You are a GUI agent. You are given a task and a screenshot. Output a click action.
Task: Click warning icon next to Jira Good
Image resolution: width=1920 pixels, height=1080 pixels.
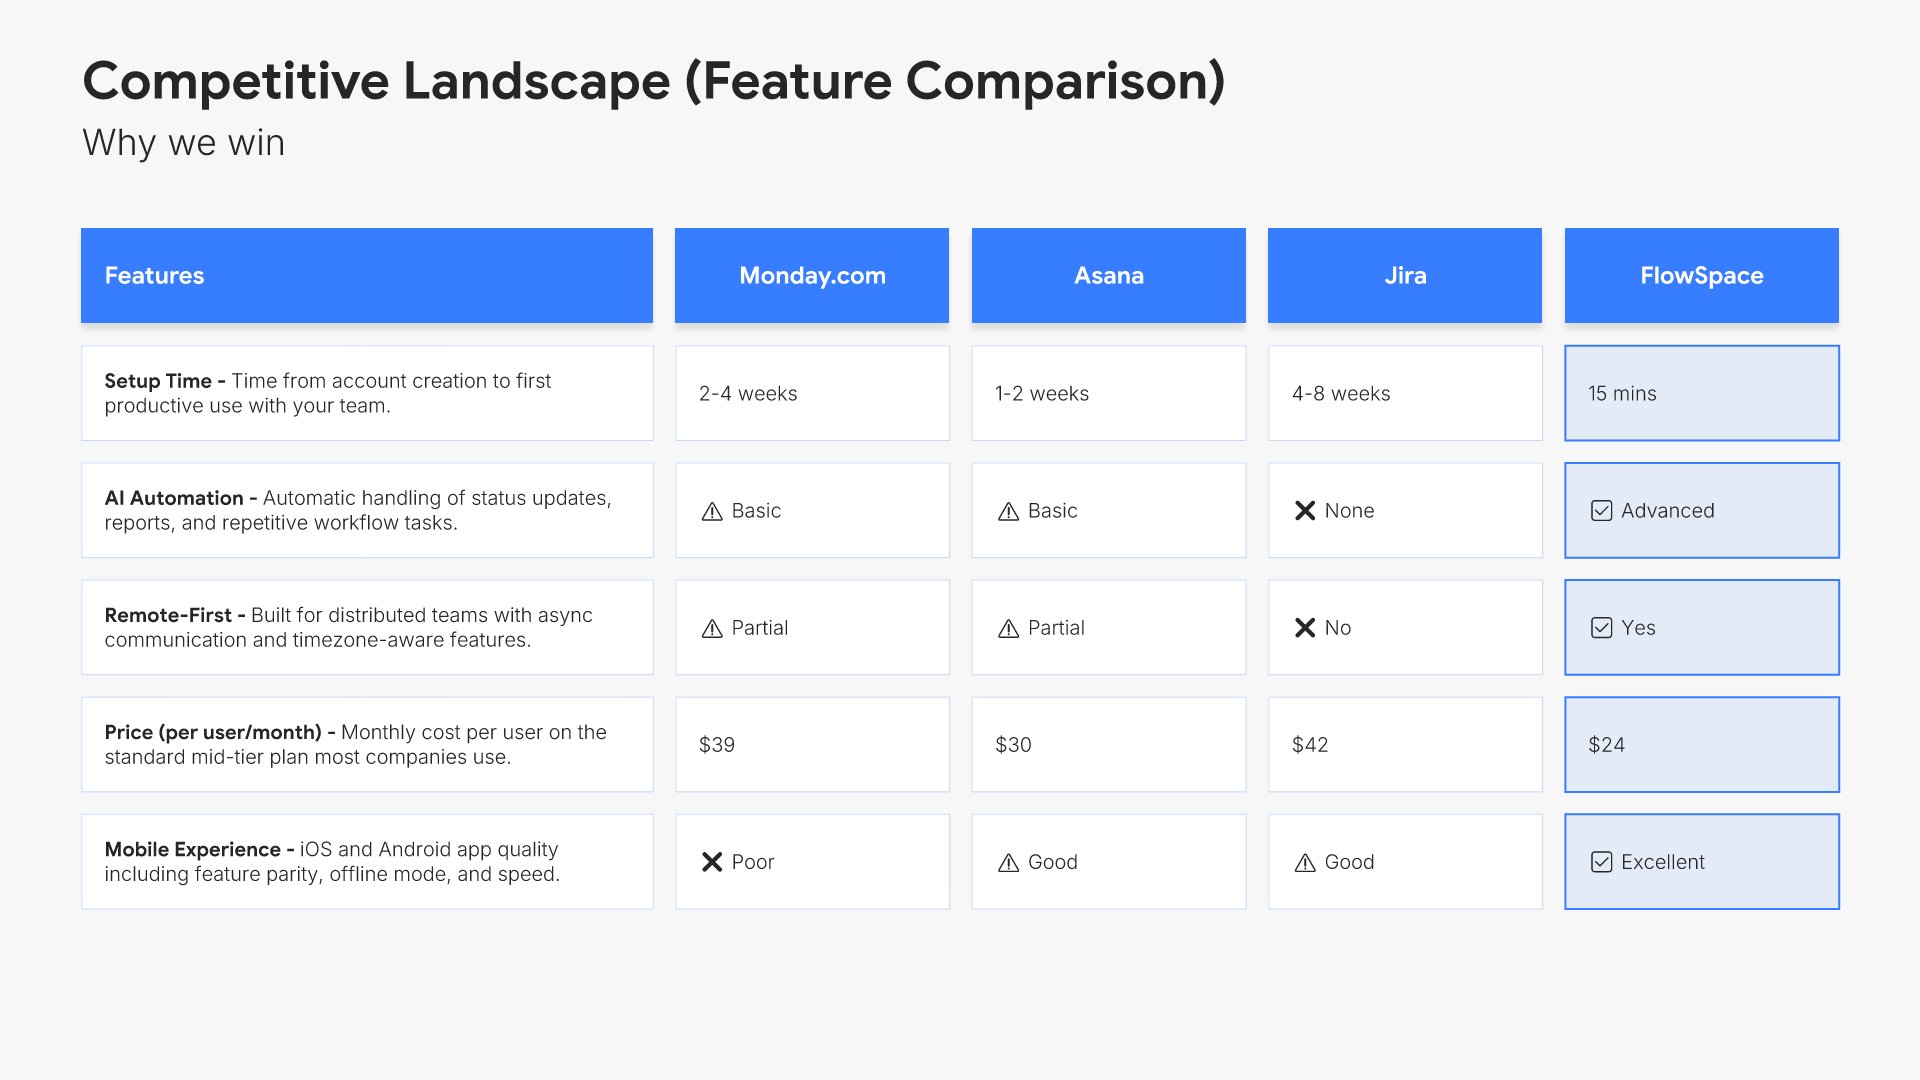tap(1305, 862)
